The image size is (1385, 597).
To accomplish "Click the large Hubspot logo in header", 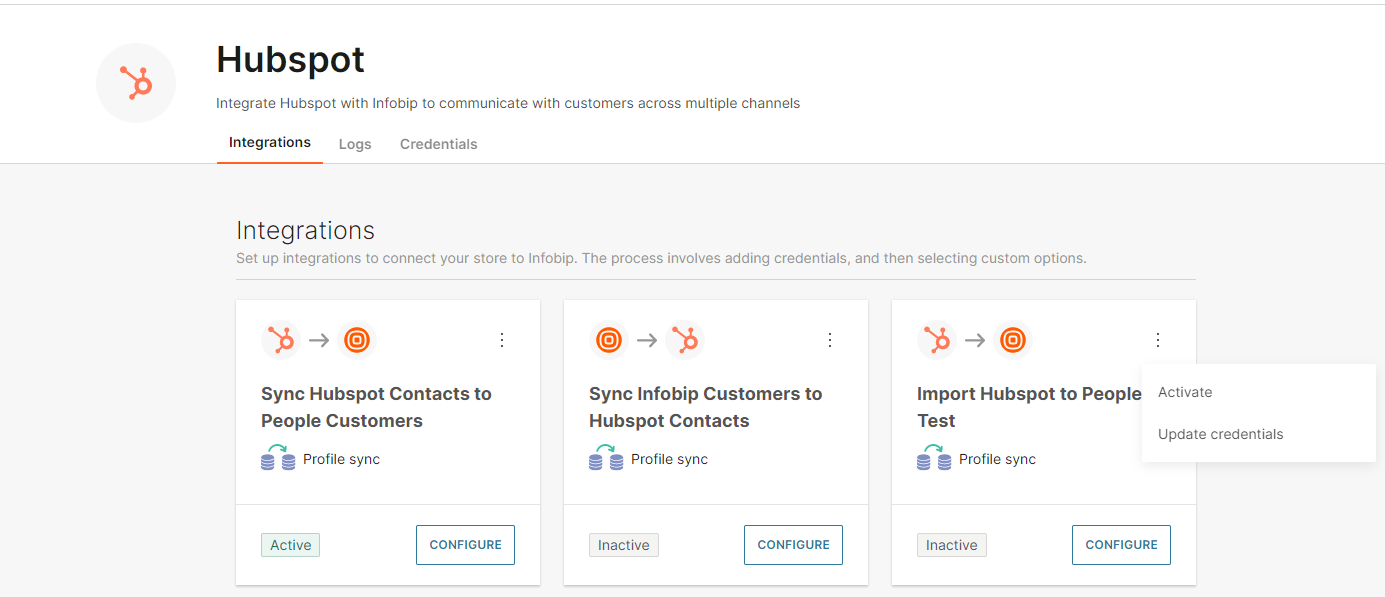I will point(136,83).
